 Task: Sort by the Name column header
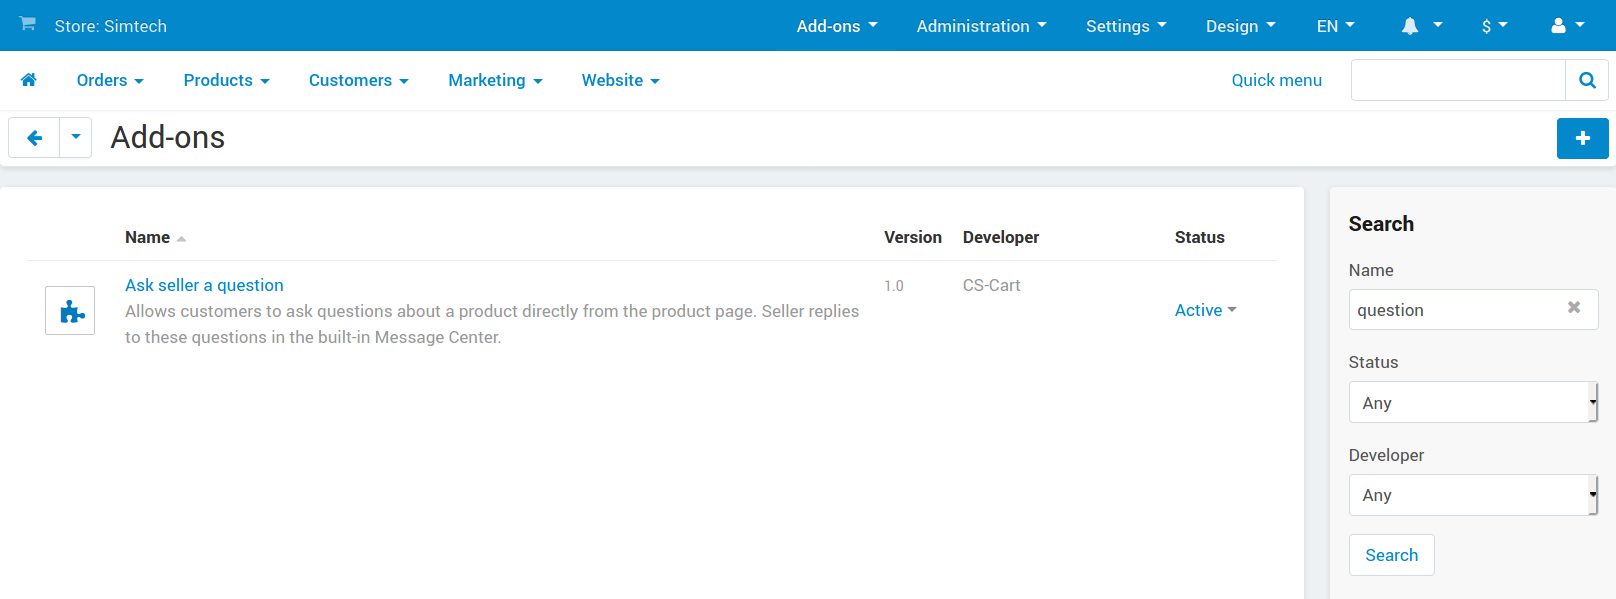(x=155, y=237)
